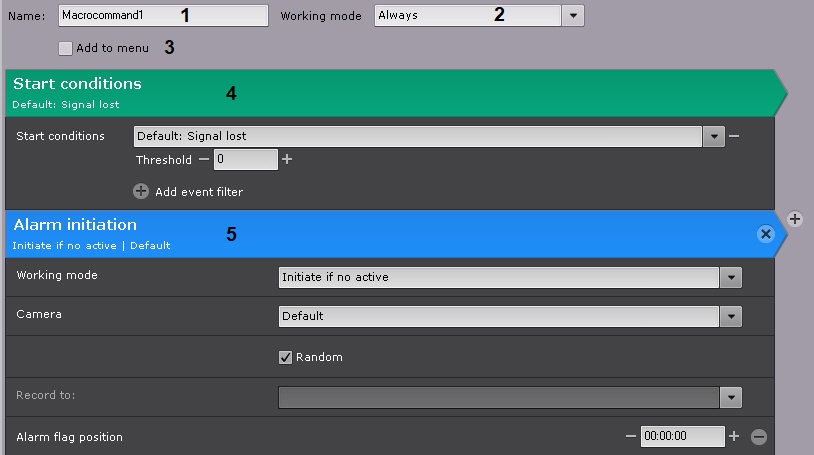Increase the Alarm flag position time
Image resolution: width=814 pixels, height=455 pixels.
pyautogui.click(x=734, y=436)
